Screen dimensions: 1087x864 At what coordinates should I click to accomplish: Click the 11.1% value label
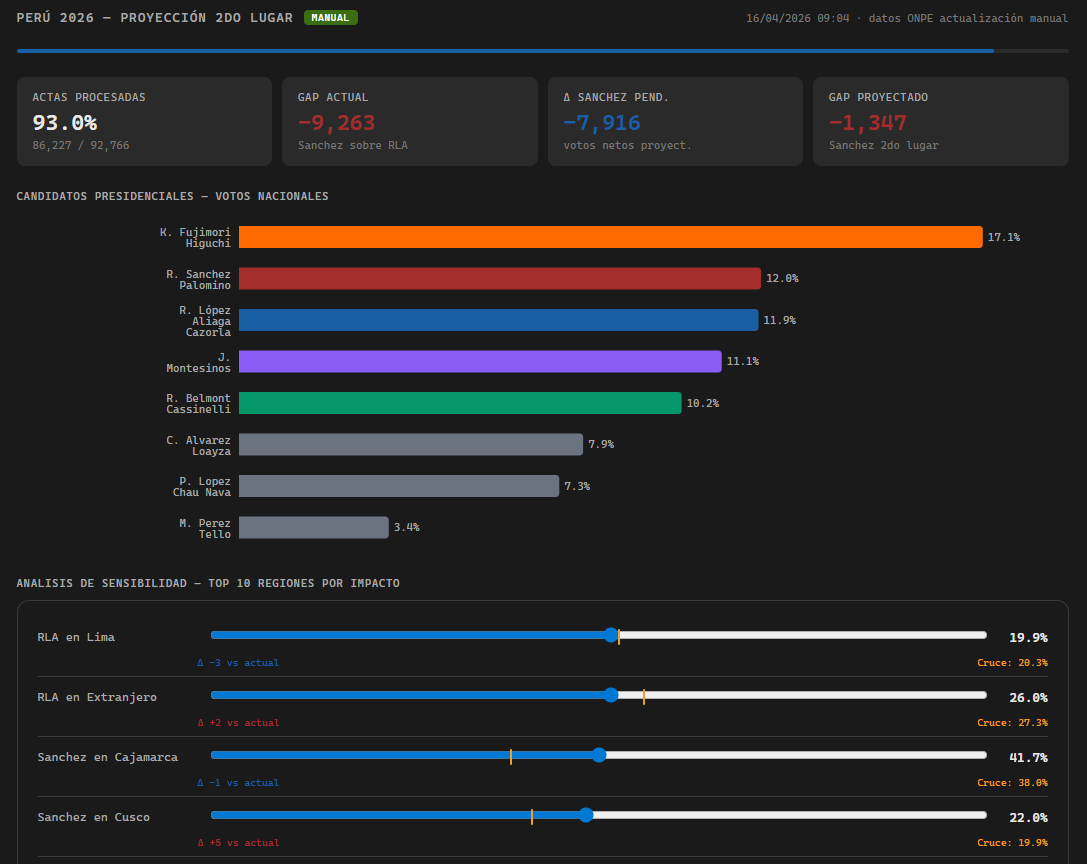click(743, 361)
